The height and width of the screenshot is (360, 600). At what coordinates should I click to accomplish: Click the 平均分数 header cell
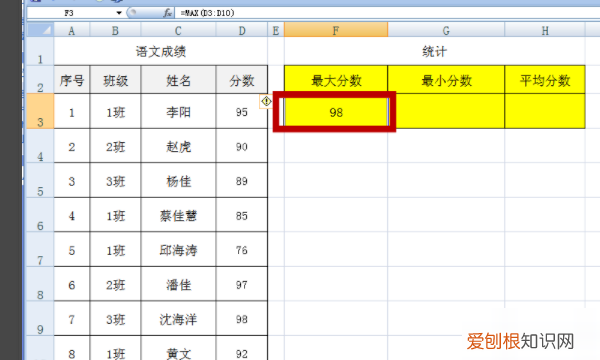click(545, 80)
